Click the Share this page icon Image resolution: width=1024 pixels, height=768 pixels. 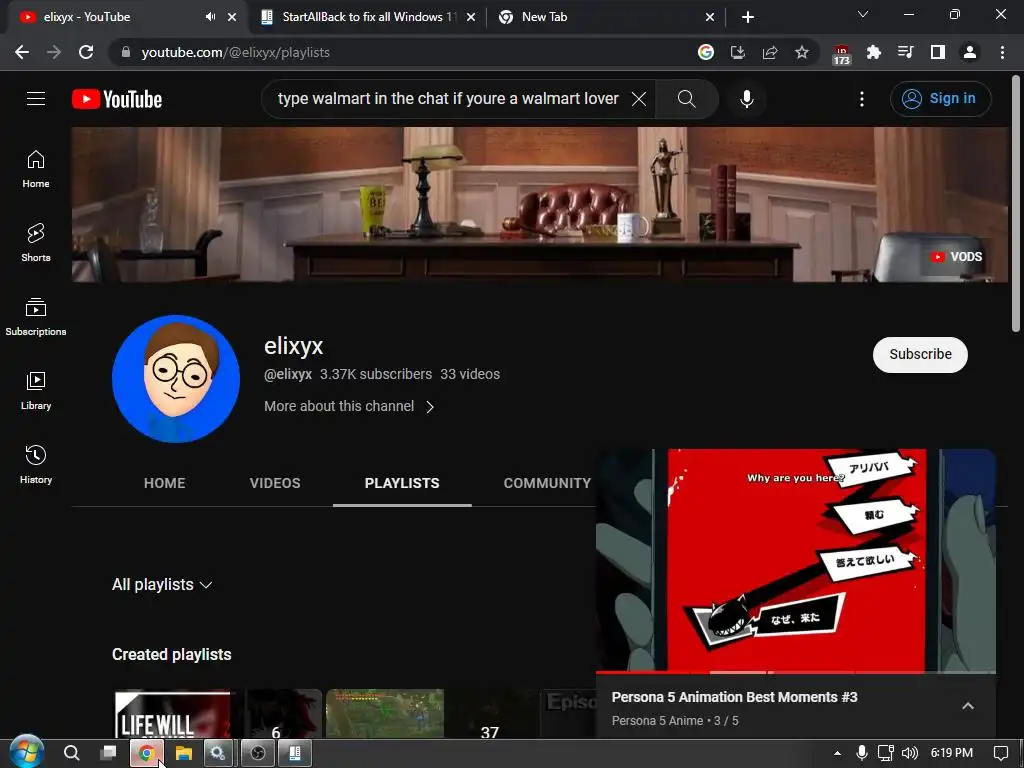pos(770,52)
